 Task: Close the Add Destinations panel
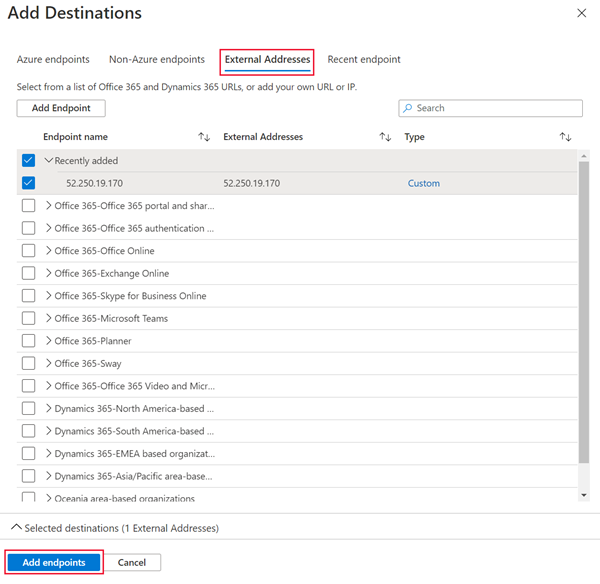(x=582, y=13)
